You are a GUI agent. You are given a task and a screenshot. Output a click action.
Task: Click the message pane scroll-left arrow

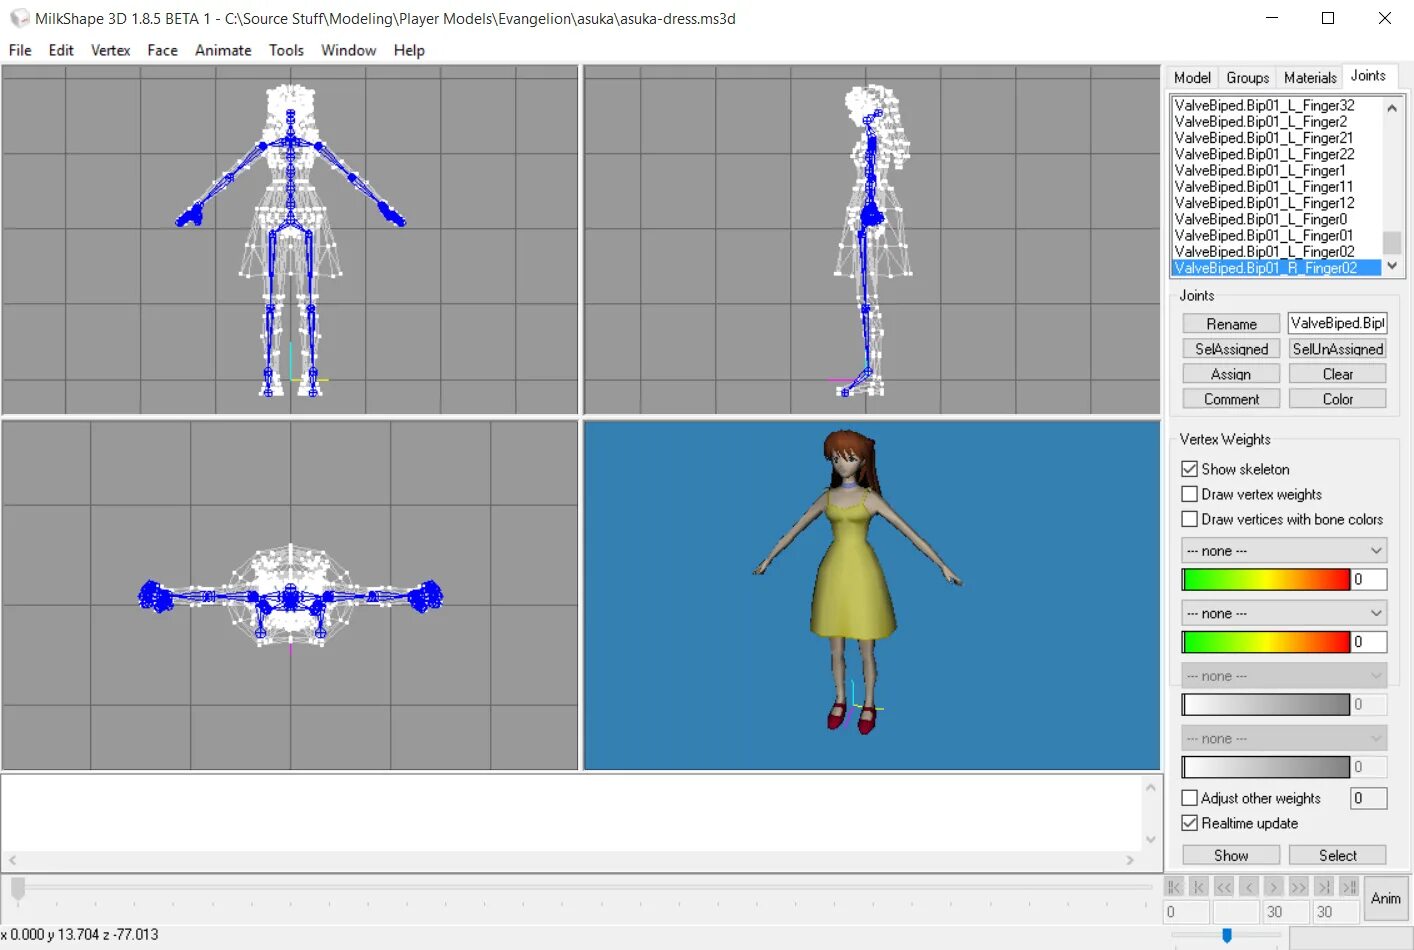pos(12,860)
